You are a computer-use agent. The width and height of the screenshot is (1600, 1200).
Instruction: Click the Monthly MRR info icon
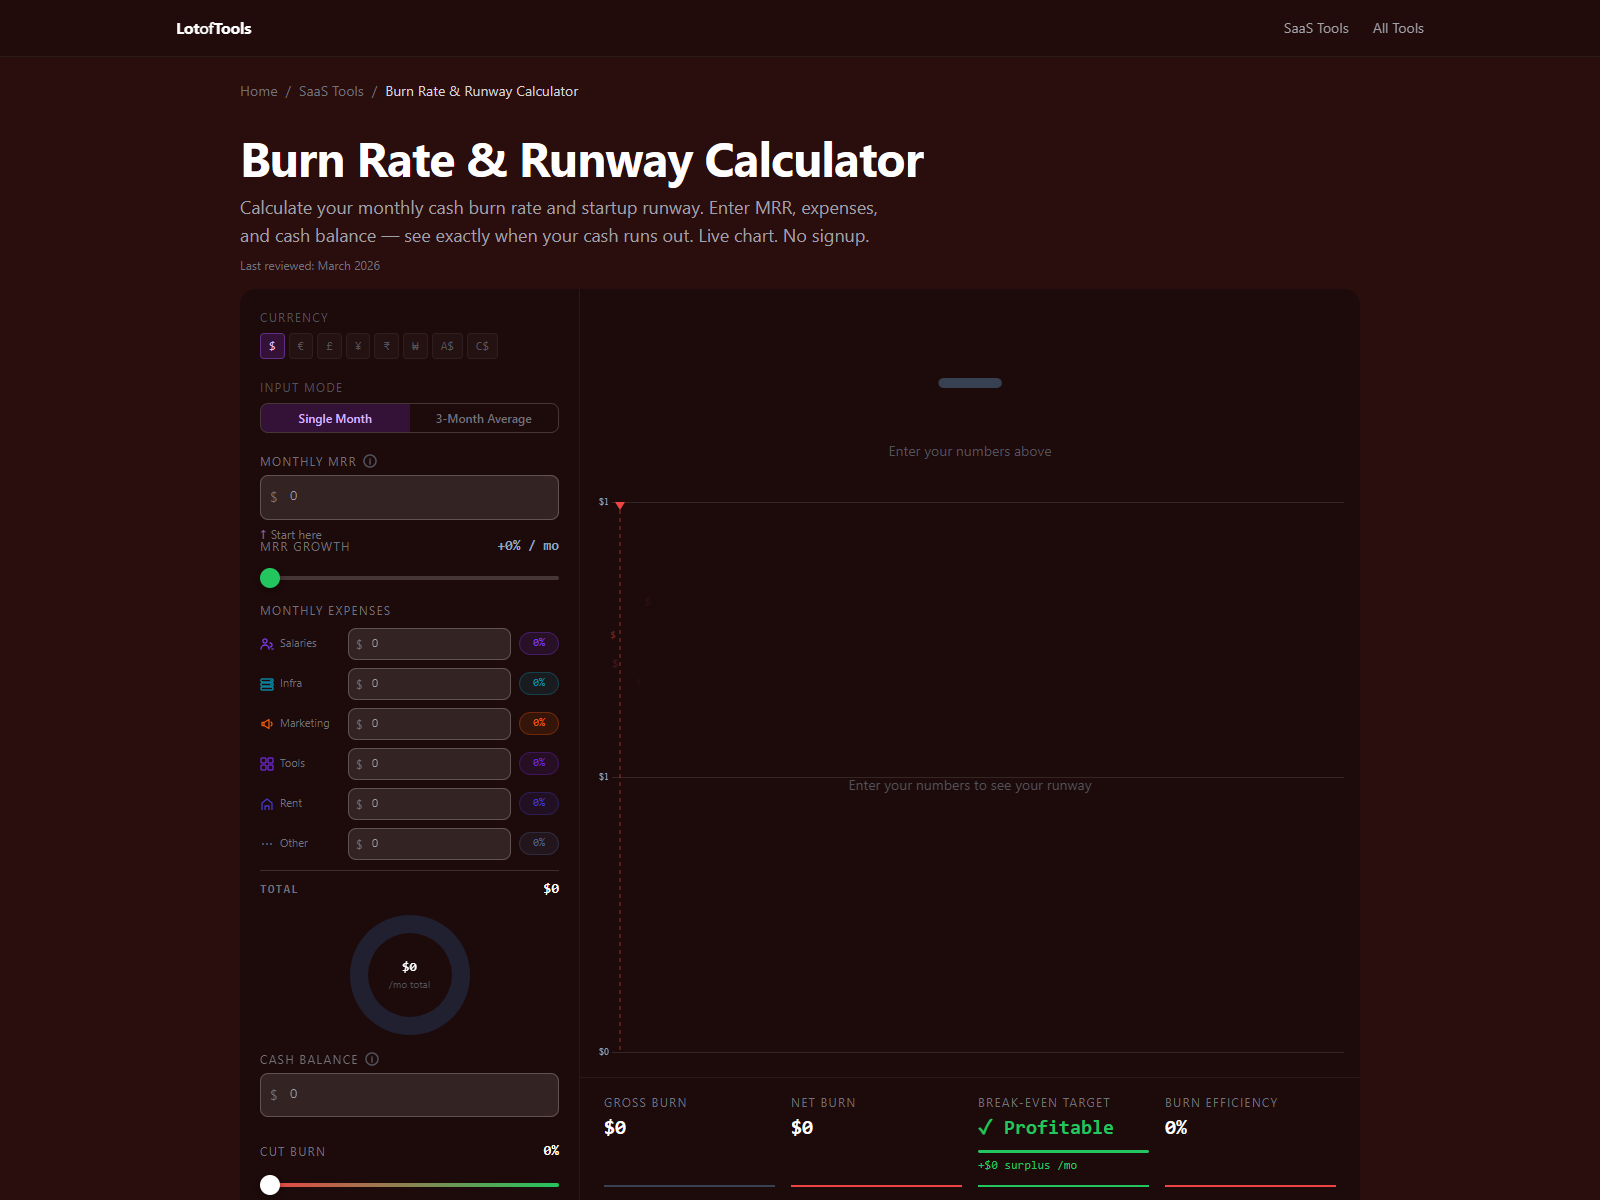(370, 461)
